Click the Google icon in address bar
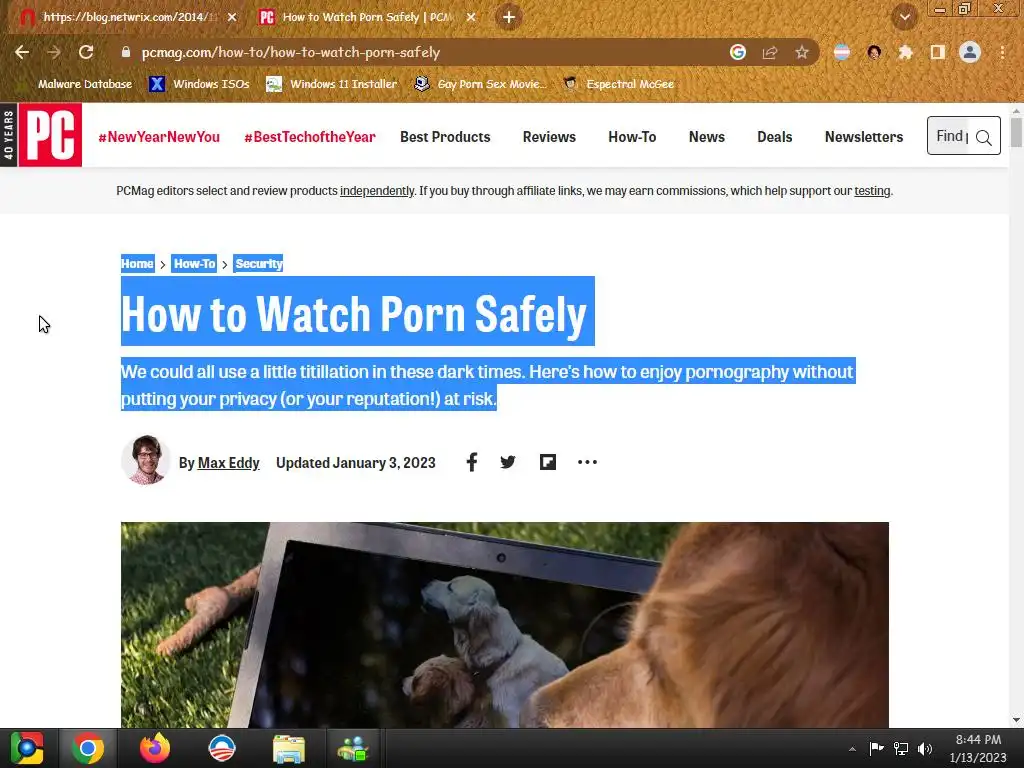The height and width of the screenshot is (768, 1024). point(738,52)
